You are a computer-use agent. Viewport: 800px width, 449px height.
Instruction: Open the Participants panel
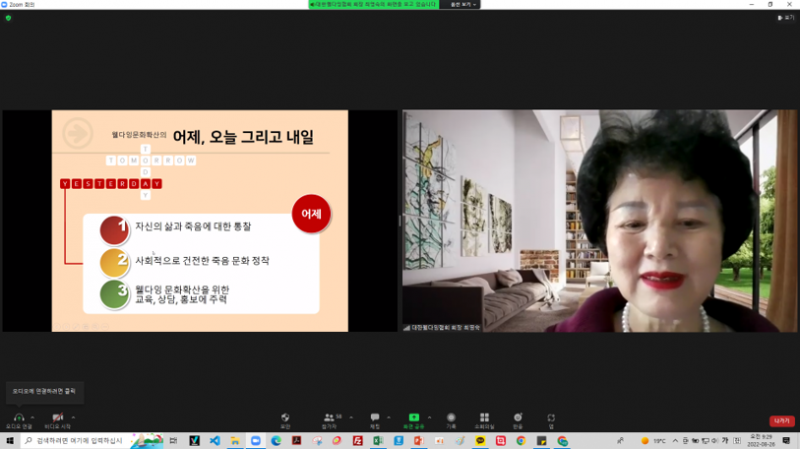click(329, 417)
